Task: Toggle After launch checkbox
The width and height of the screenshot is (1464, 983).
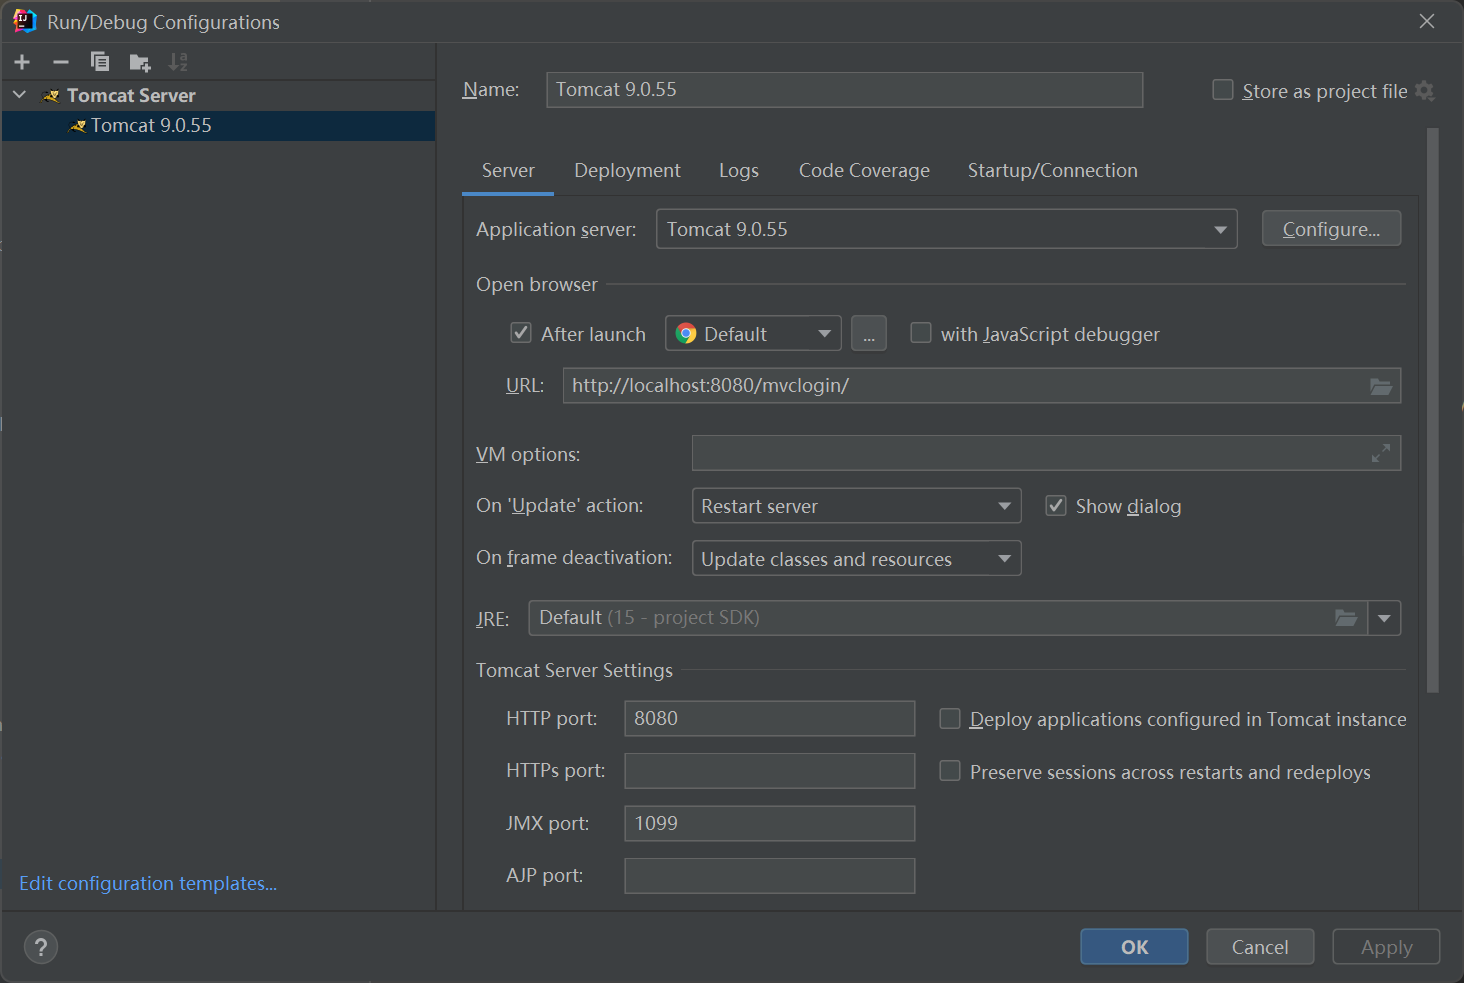Action: pos(521,333)
